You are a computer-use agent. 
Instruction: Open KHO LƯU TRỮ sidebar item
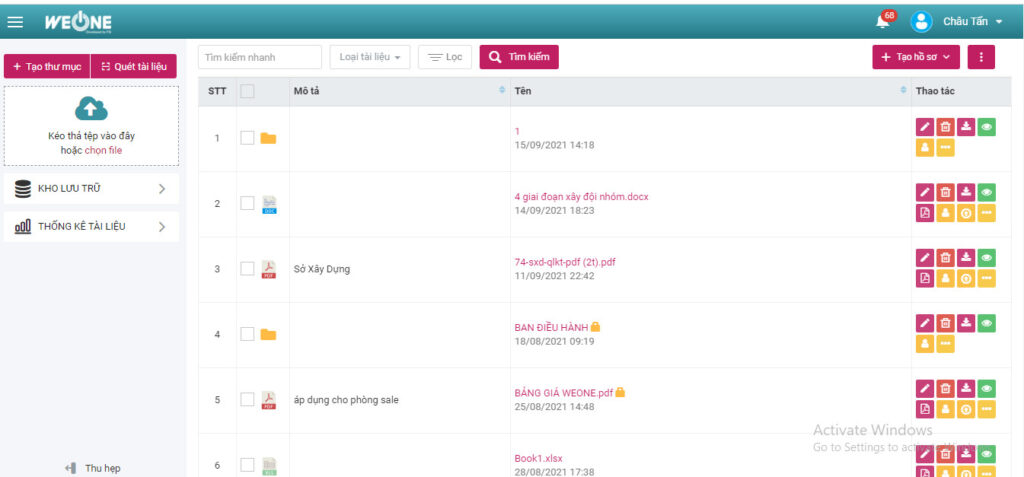tap(91, 189)
